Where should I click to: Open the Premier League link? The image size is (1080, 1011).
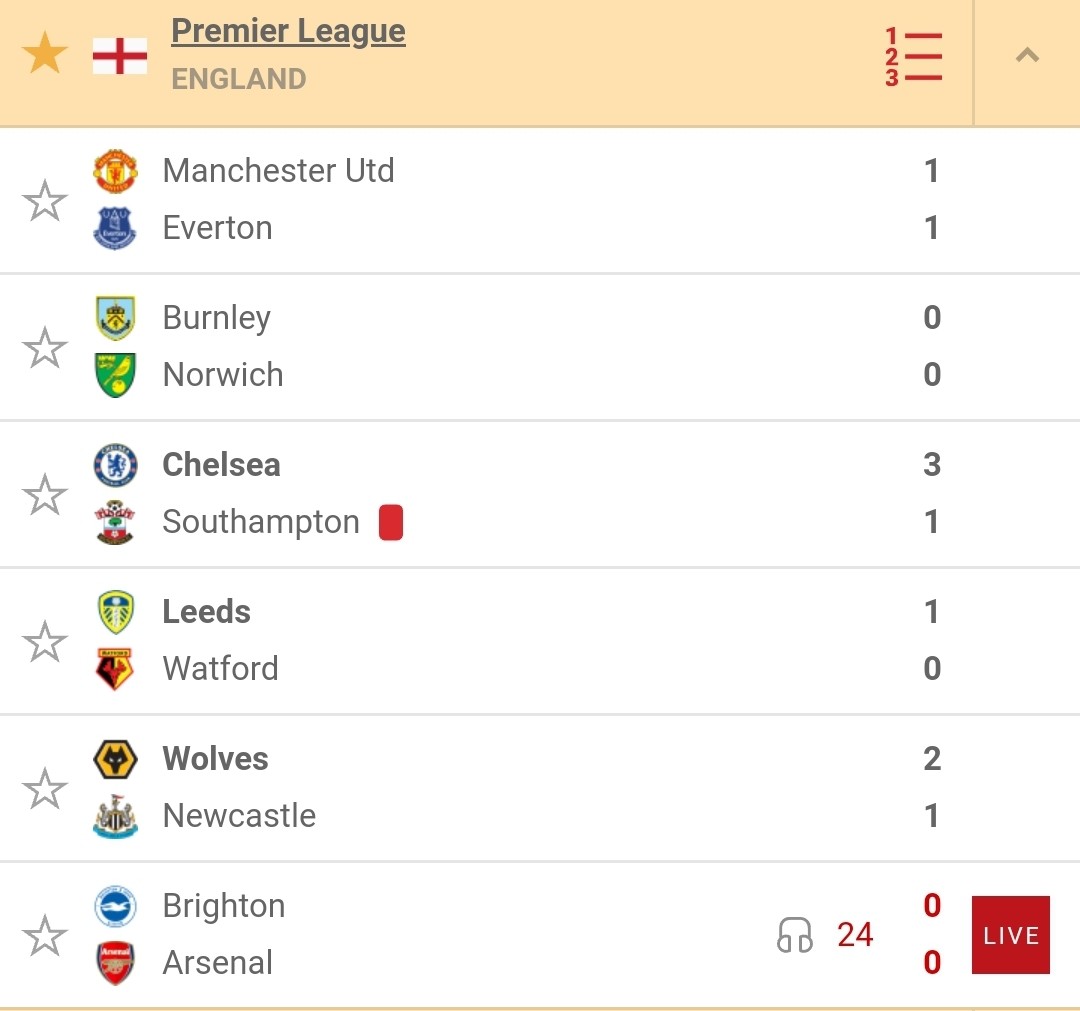288,31
